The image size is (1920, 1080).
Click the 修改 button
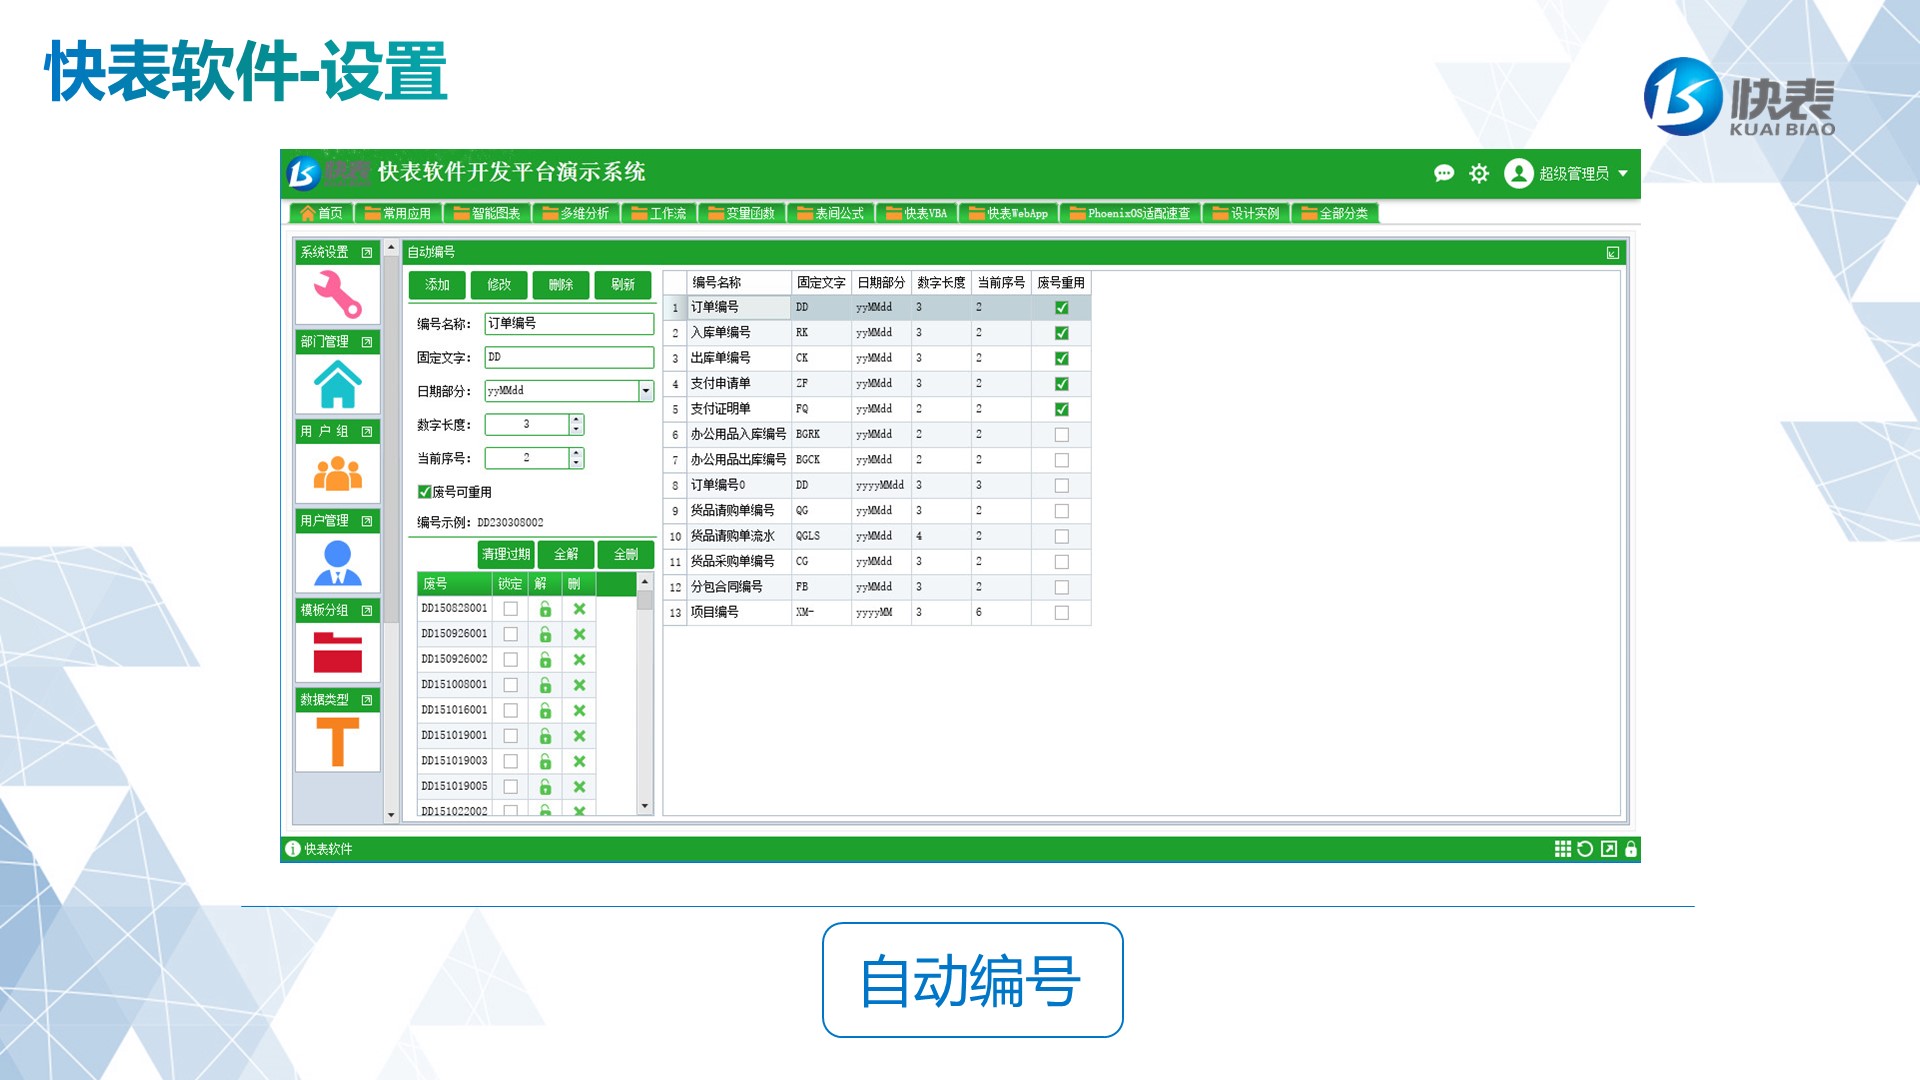click(x=499, y=285)
